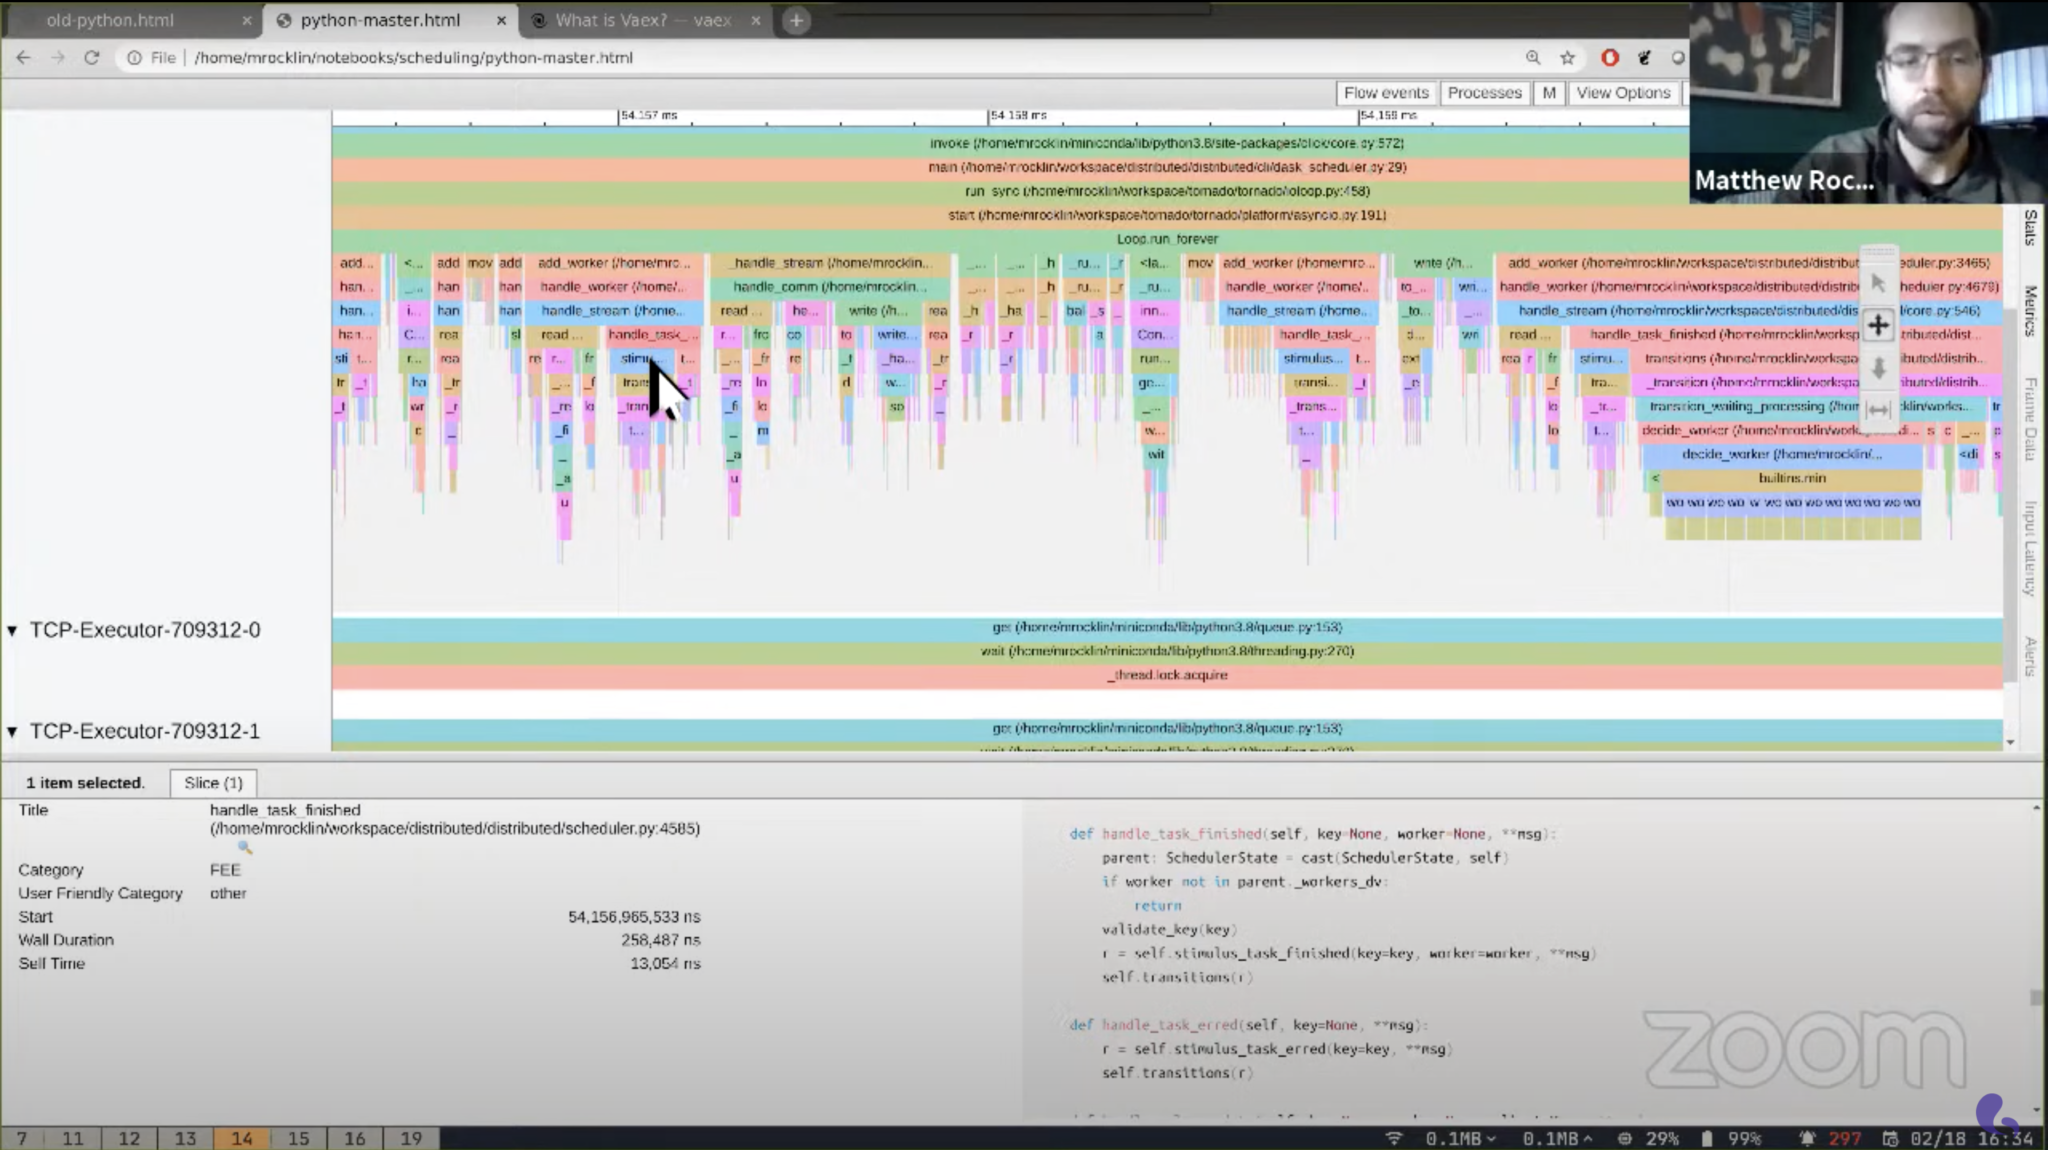Activate the pan mouse mode tool
2048x1150 pixels.
pos(1878,325)
